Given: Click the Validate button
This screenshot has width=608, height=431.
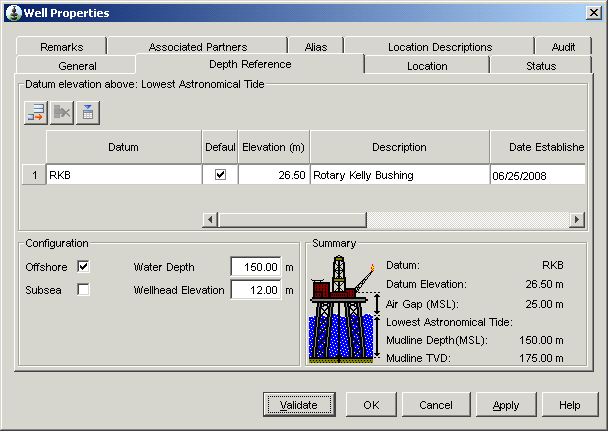Looking at the screenshot, I should point(299,405).
